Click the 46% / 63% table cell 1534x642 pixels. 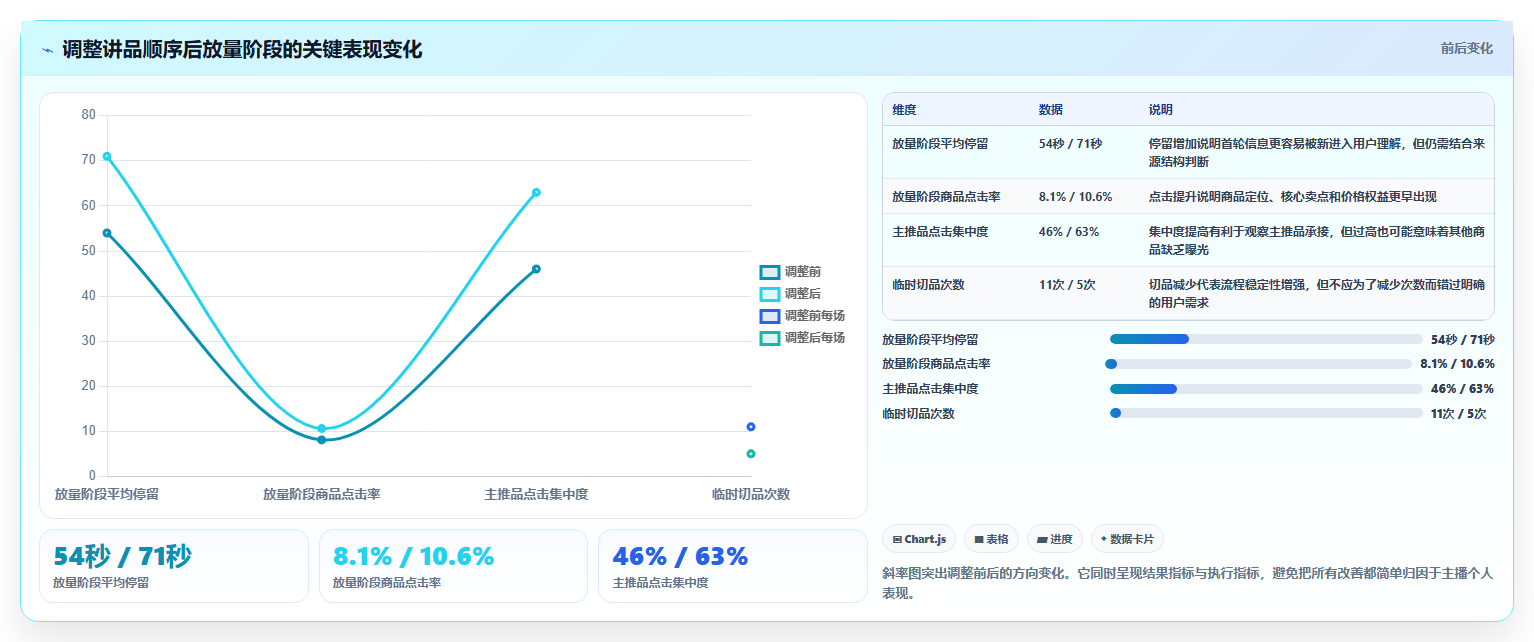(x=1069, y=232)
